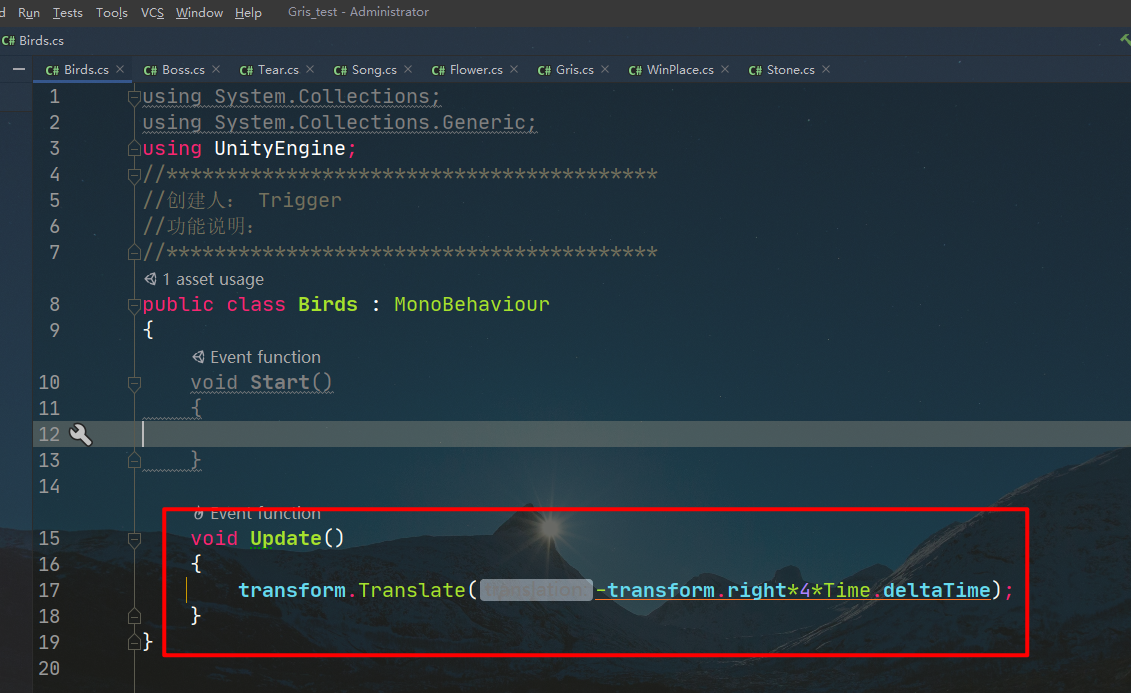Click the fold end marker on line 13
The width and height of the screenshot is (1131, 693).
(x=134, y=460)
